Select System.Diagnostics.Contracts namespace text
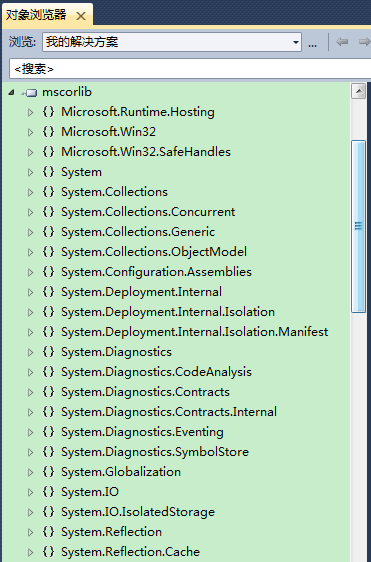Screen dimensions: 371x562 tap(145, 392)
